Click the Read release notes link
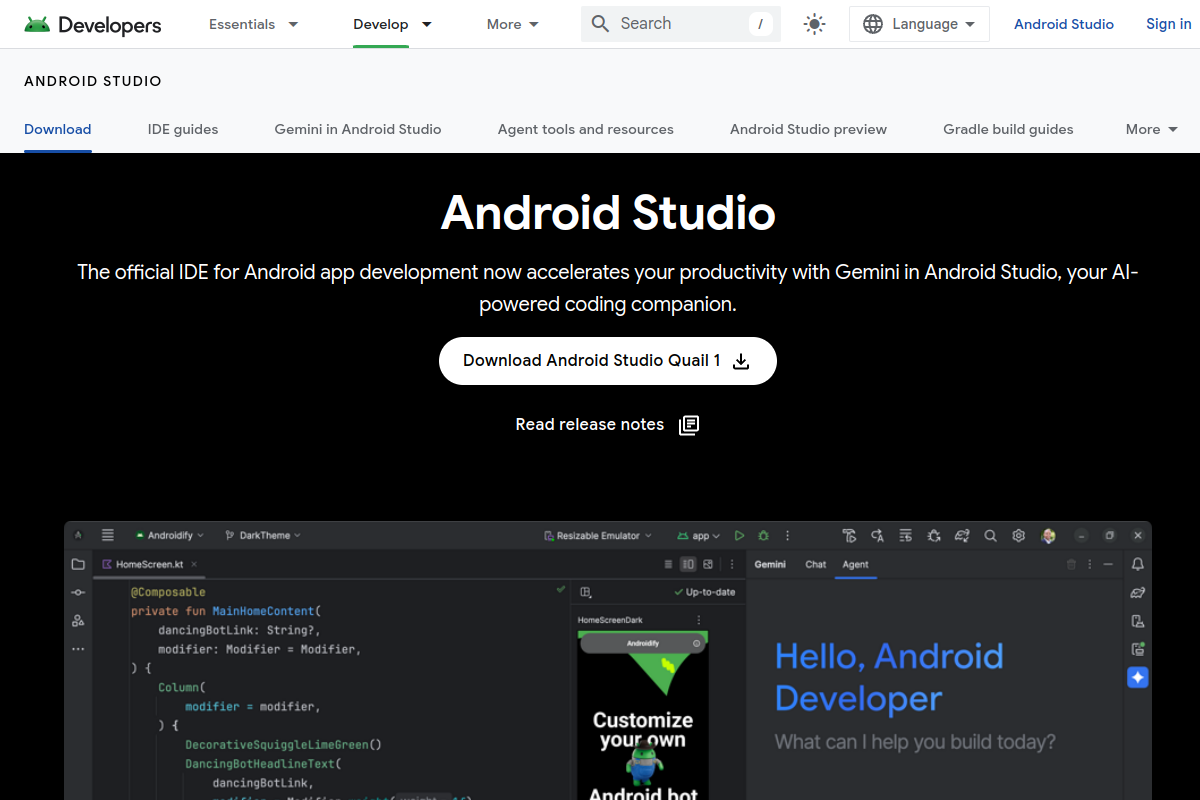This screenshot has height=800, width=1200. [x=607, y=425]
